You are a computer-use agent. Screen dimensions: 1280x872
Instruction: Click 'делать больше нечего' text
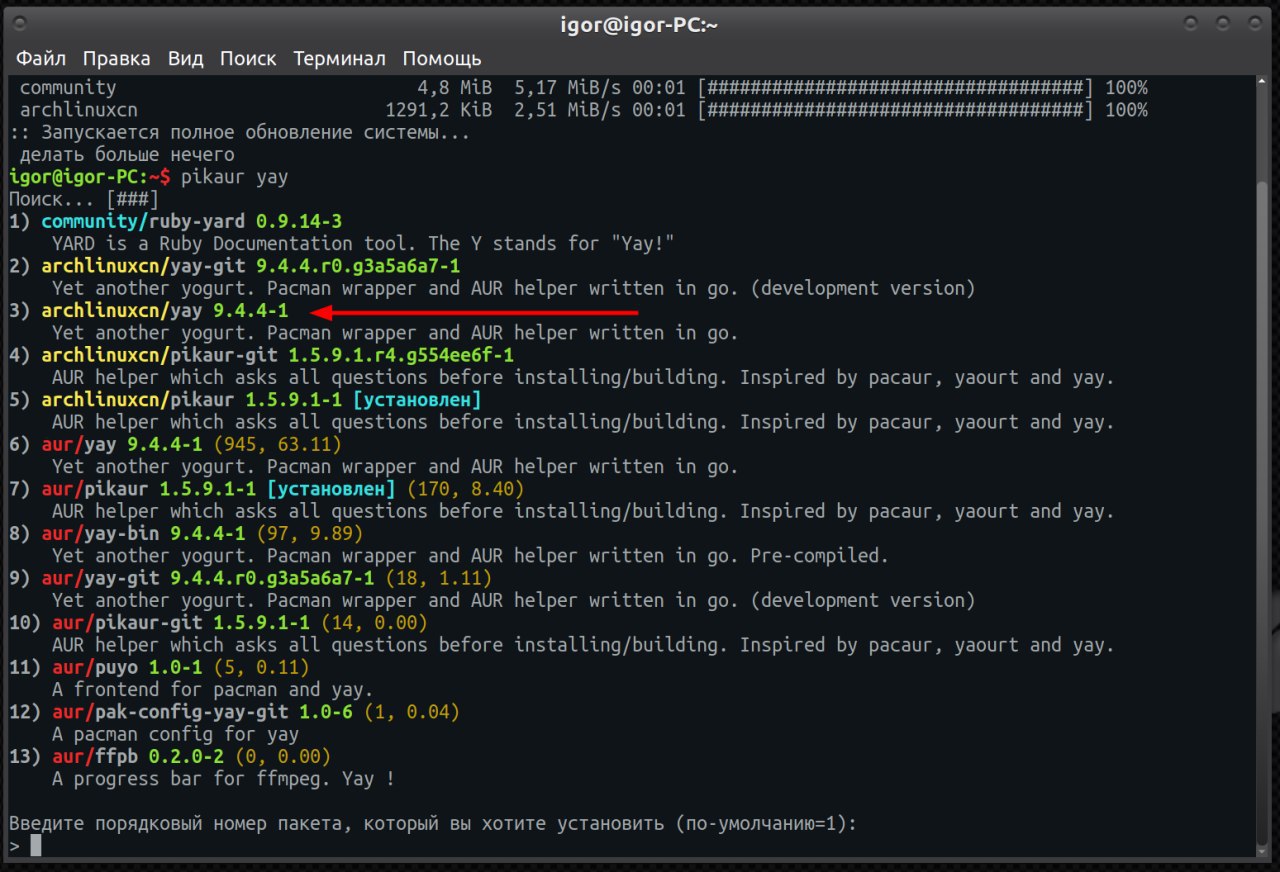[127, 154]
